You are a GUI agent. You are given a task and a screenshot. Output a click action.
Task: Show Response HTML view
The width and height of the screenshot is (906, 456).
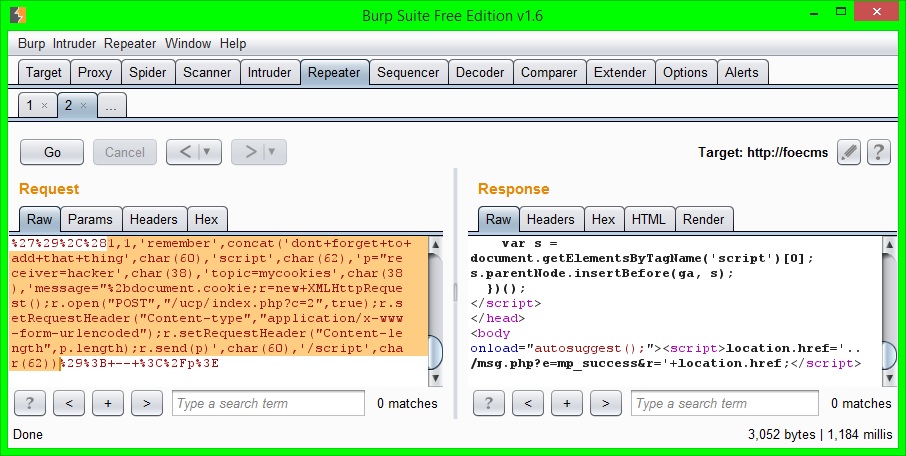click(x=649, y=220)
